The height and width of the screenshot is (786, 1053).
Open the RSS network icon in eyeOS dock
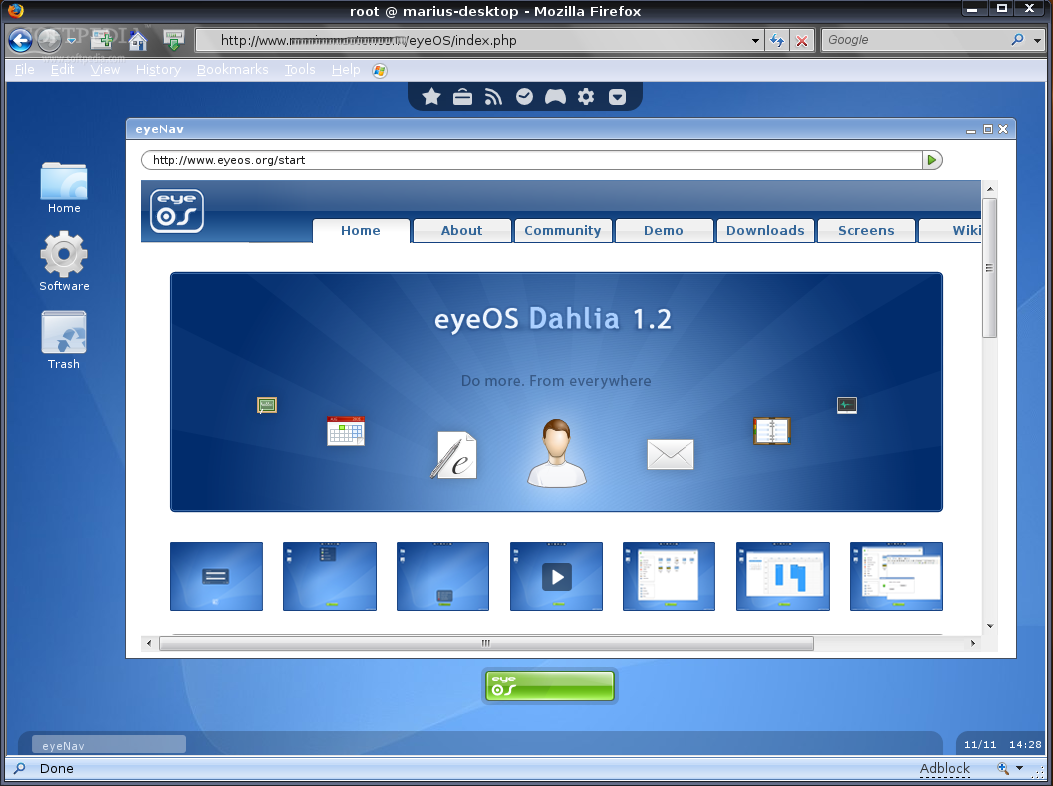pos(494,97)
